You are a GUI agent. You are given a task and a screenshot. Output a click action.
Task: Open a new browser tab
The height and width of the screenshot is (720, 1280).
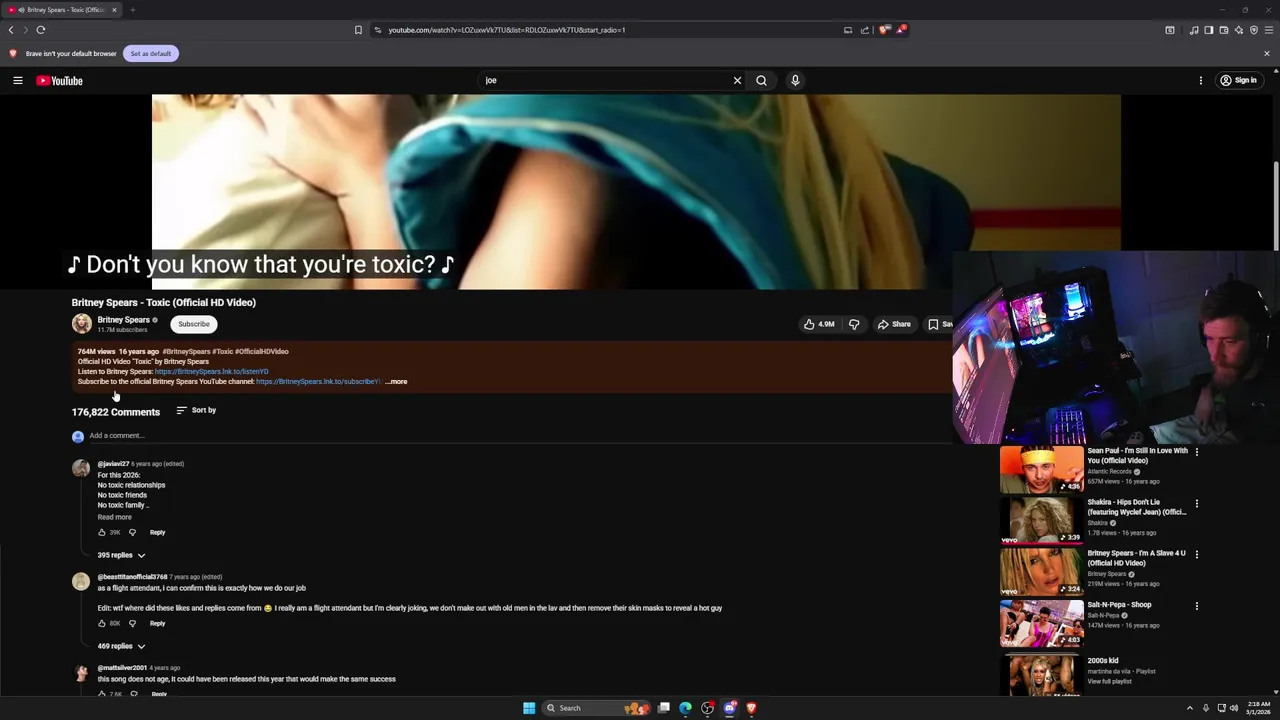132,10
